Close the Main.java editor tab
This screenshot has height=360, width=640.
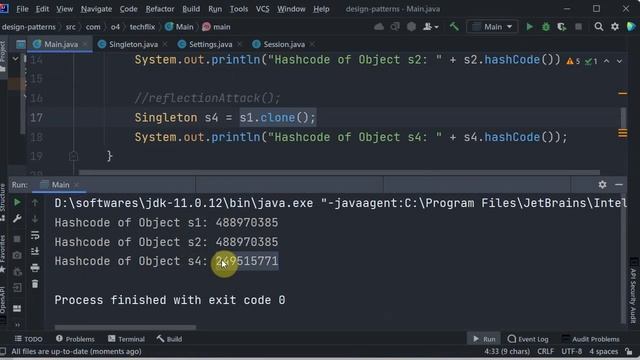85,44
